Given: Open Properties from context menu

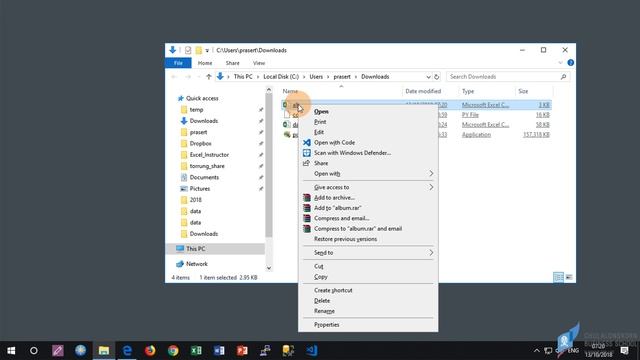Looking at the screenshot, I should coord(327,325).
